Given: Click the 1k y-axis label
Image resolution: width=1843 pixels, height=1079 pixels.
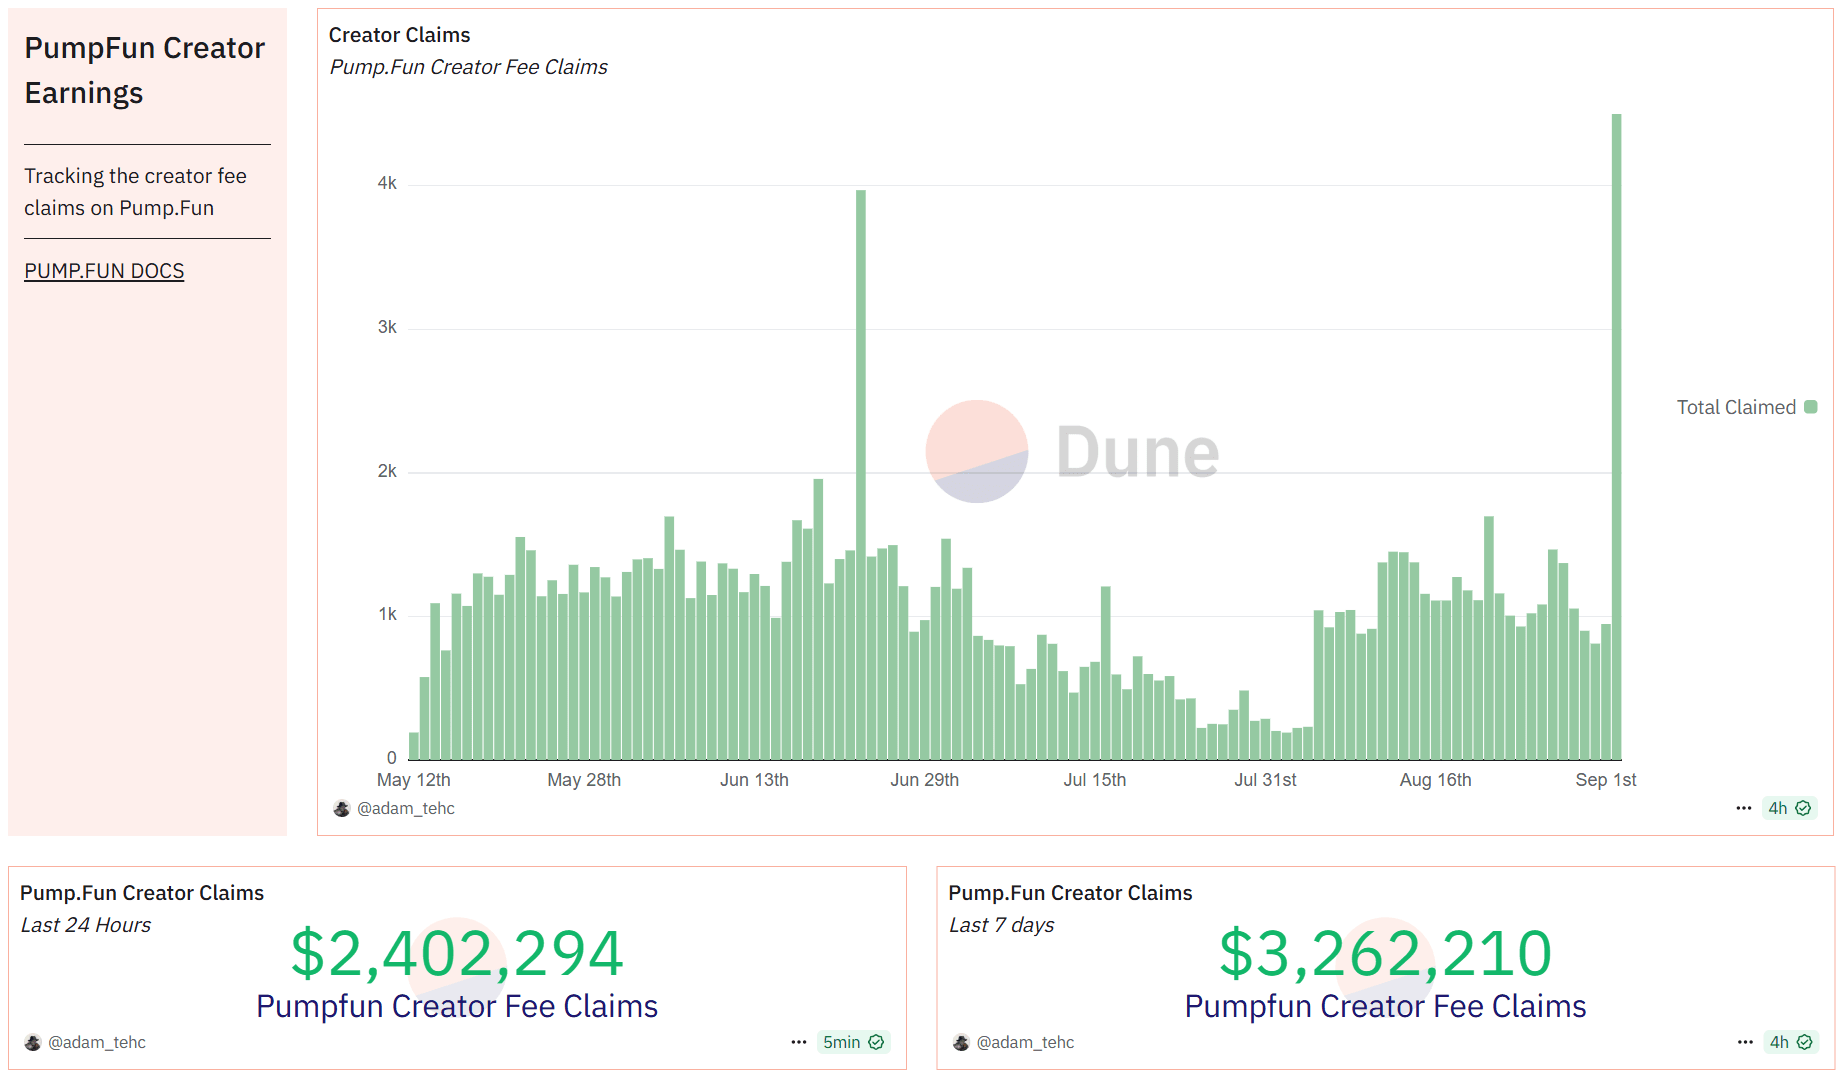Looking at the screenshot, I should (387, 614).
